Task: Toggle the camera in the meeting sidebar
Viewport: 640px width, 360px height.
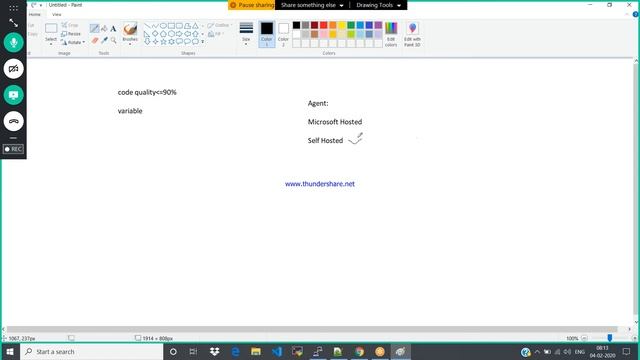Action: (x=13, y=69)
